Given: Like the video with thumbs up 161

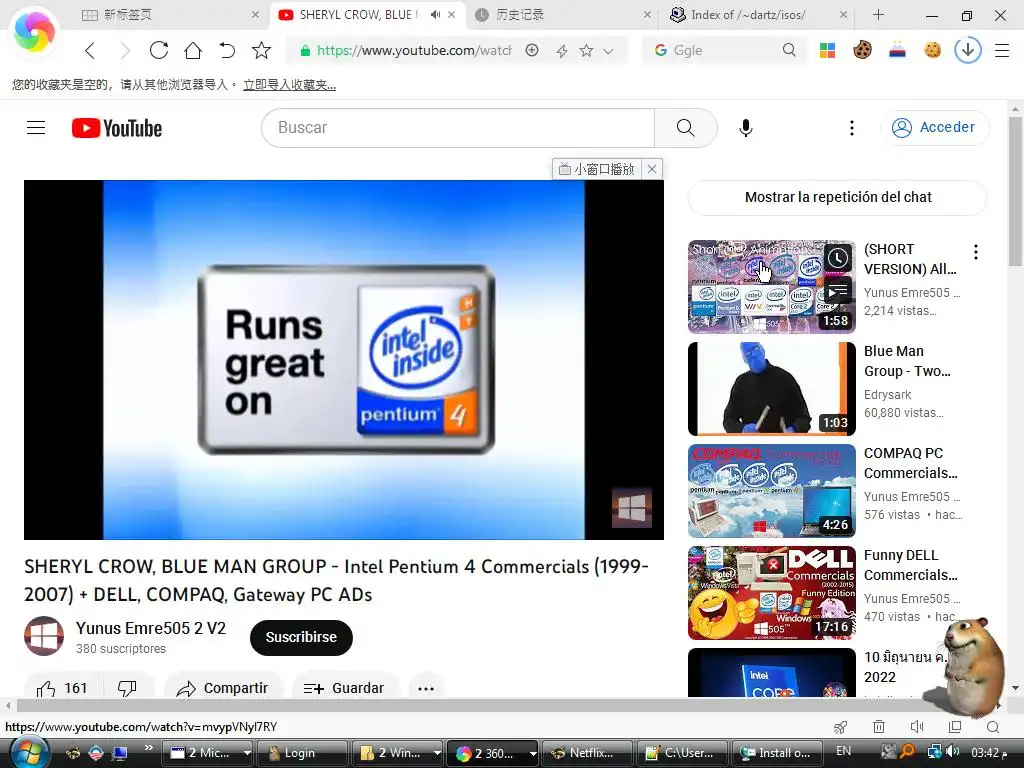Looking at the screenshot, I should pyautogui.click(x=62, y=688).
